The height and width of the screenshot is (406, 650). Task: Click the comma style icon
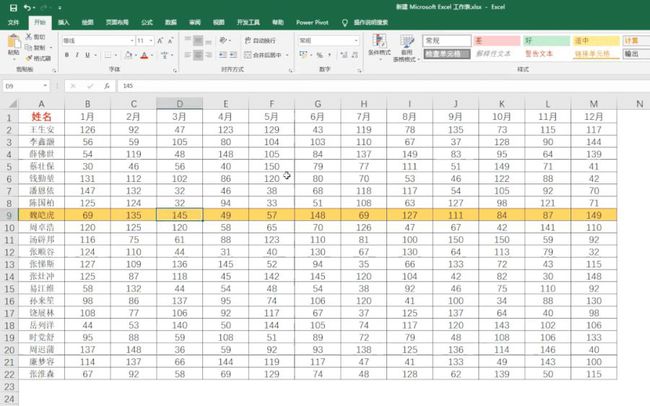pos(330,55)
